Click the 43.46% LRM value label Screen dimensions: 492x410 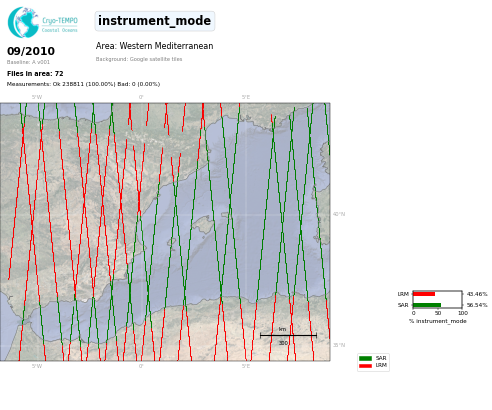[x=477, y=294]
